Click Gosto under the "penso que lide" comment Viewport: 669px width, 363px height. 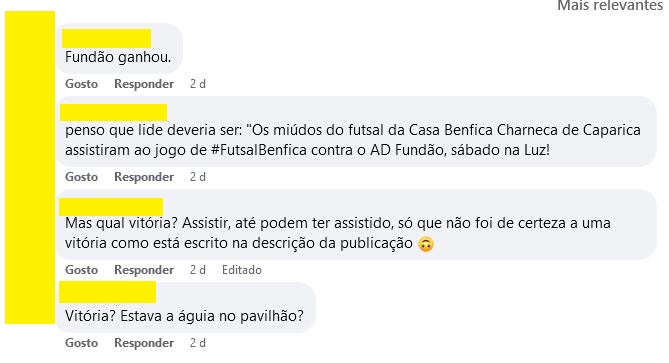click(81, 177)
